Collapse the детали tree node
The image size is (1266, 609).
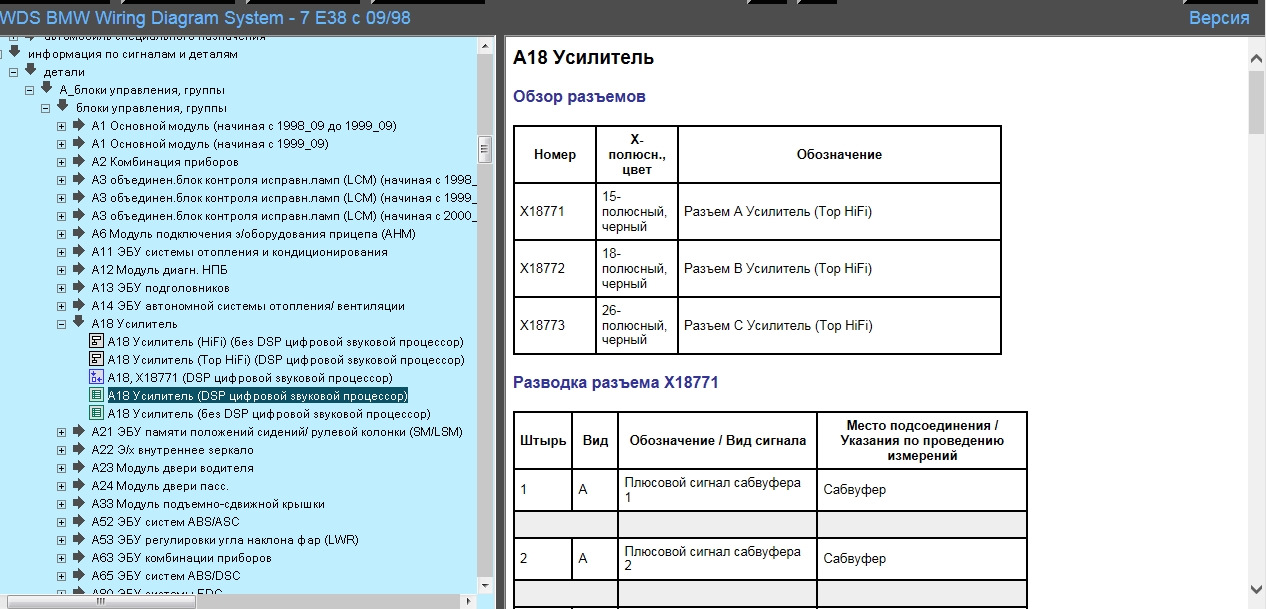14,72
